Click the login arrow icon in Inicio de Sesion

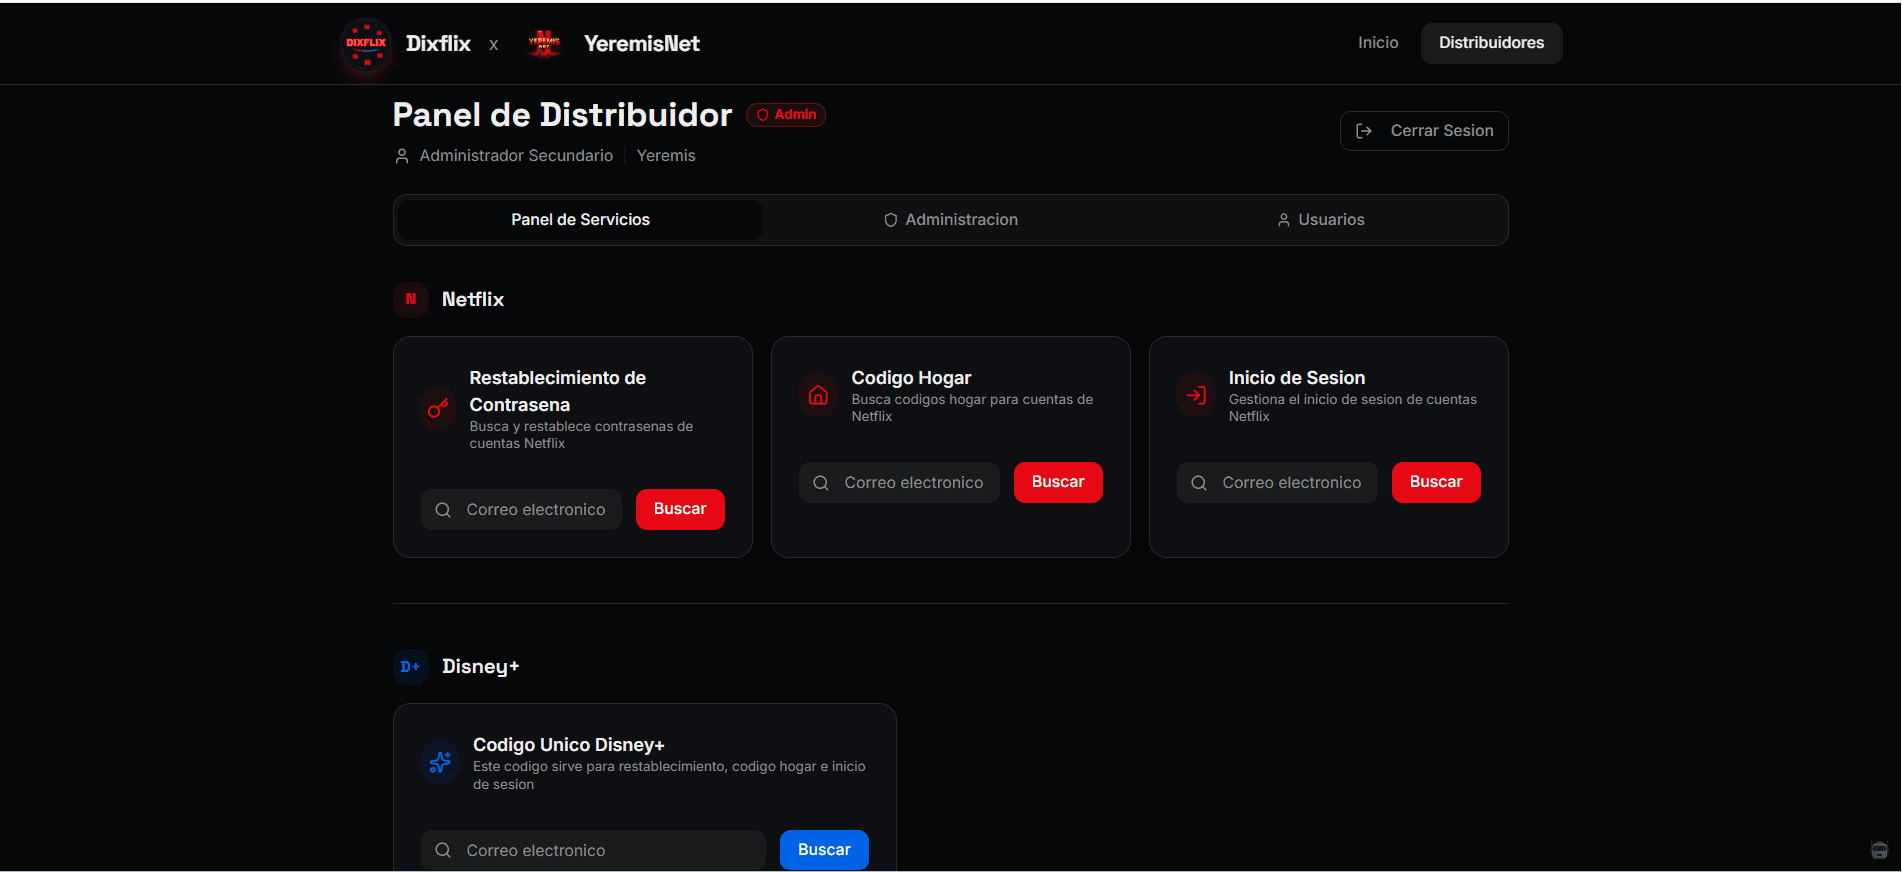[x=1196, y=396]
